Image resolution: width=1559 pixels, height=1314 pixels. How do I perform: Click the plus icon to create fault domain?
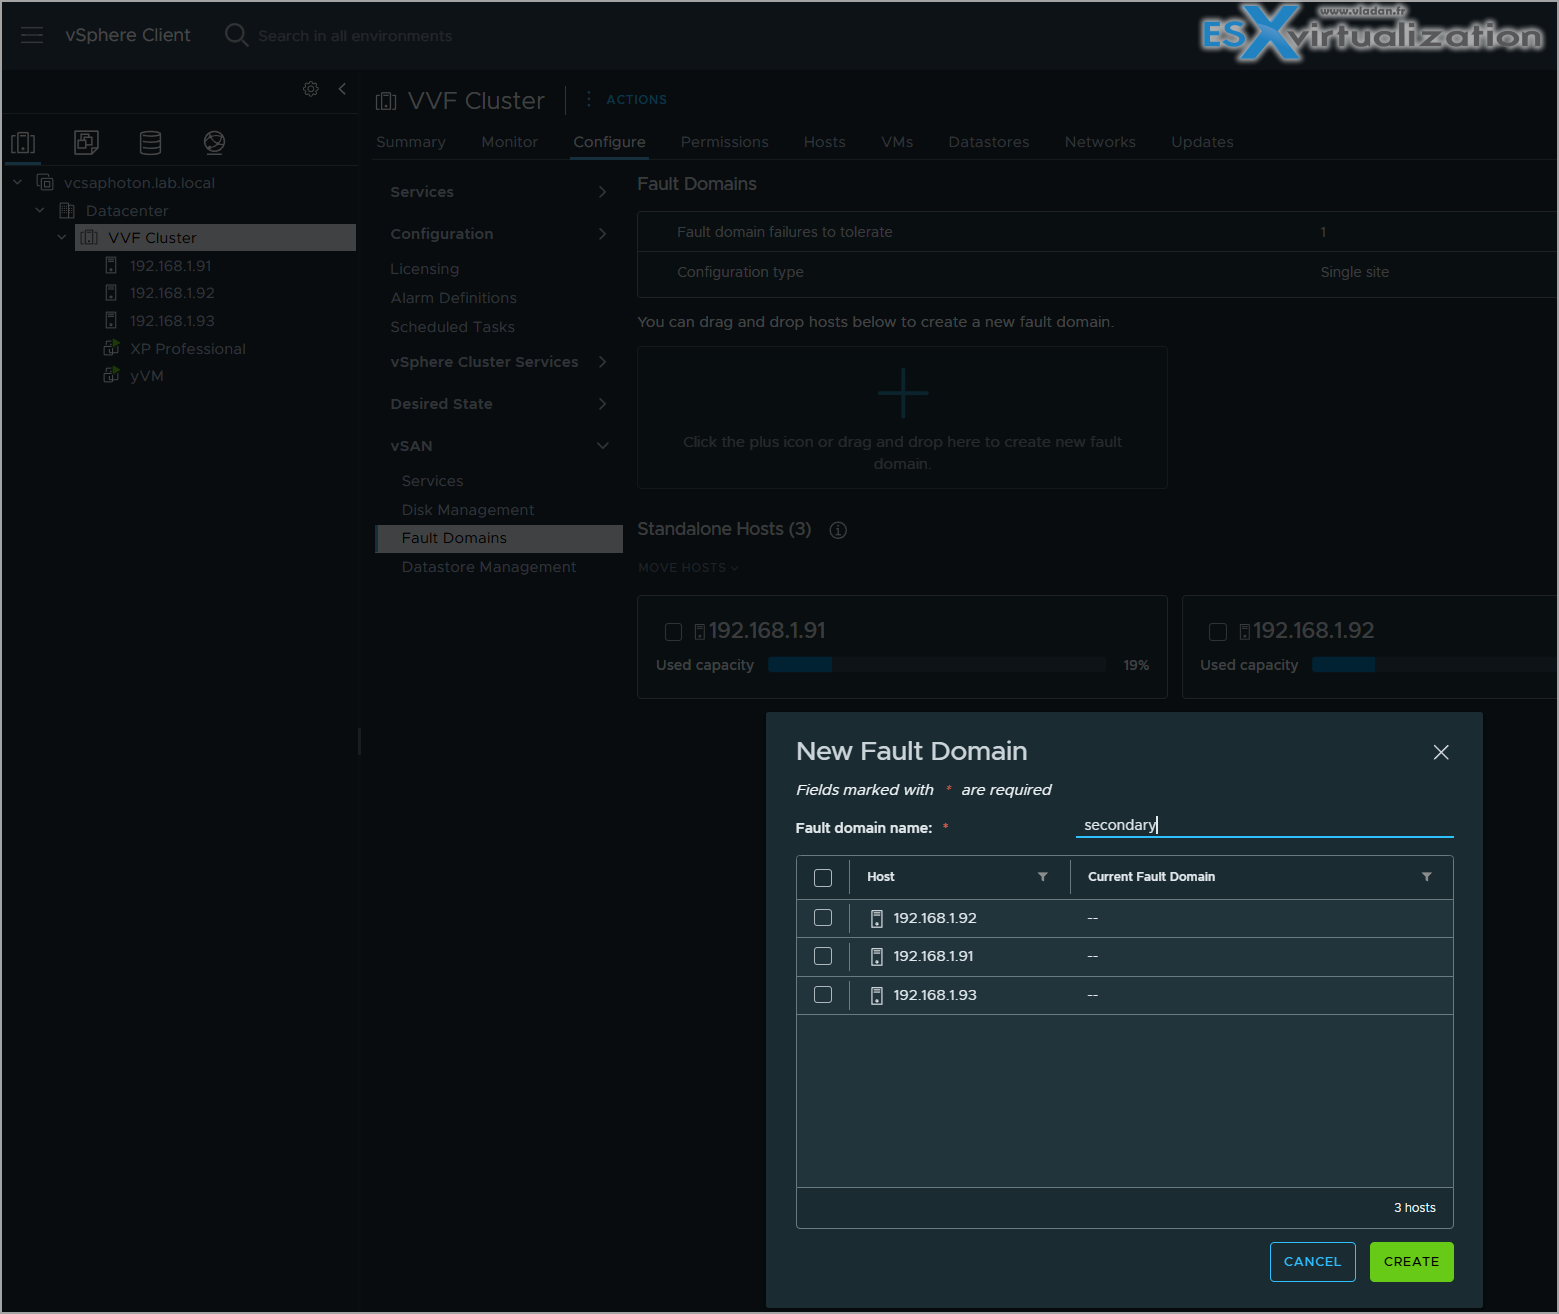pyautogui.click(x=903, y=393)
